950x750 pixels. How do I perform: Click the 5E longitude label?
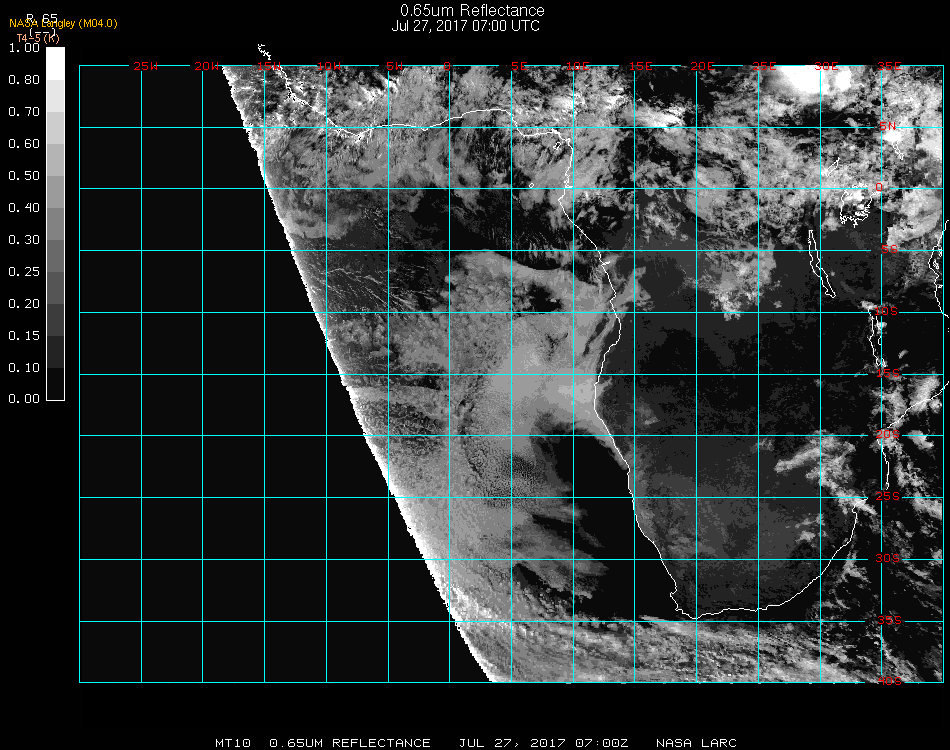pos(519,66)
